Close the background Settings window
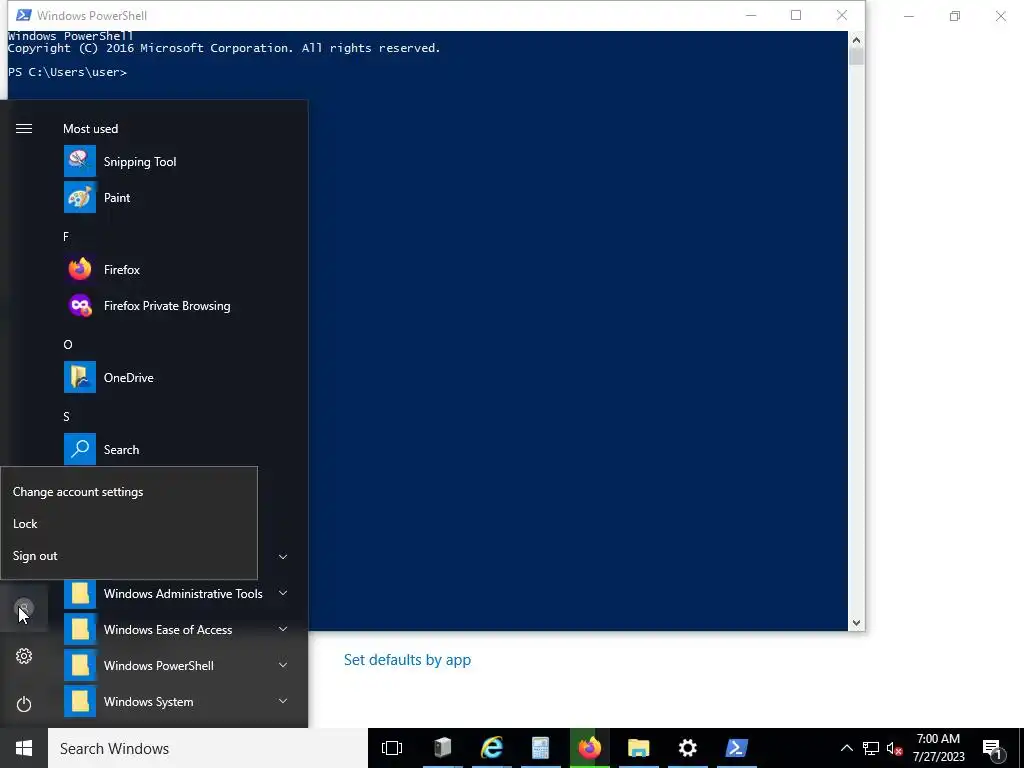The image size is (1024, 768). point(1000,16)
